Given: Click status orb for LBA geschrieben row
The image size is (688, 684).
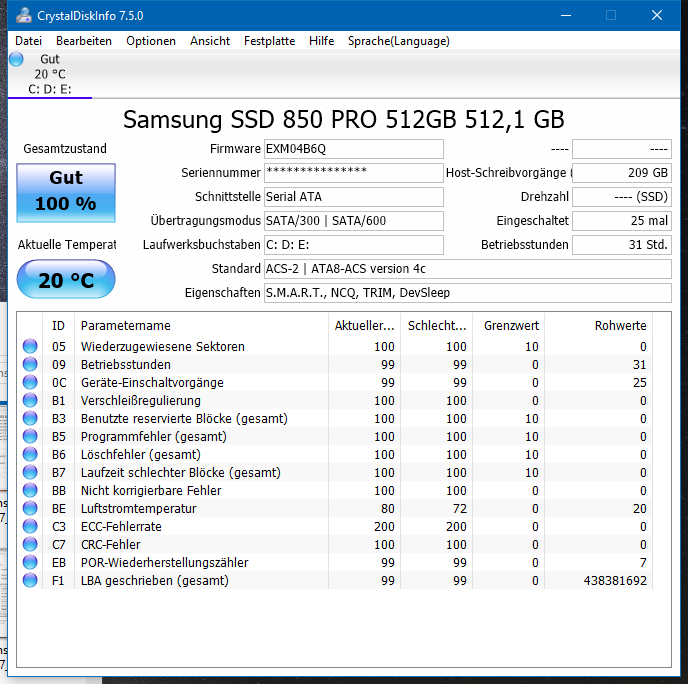Looking at the screenshot, I should point(30,580).
